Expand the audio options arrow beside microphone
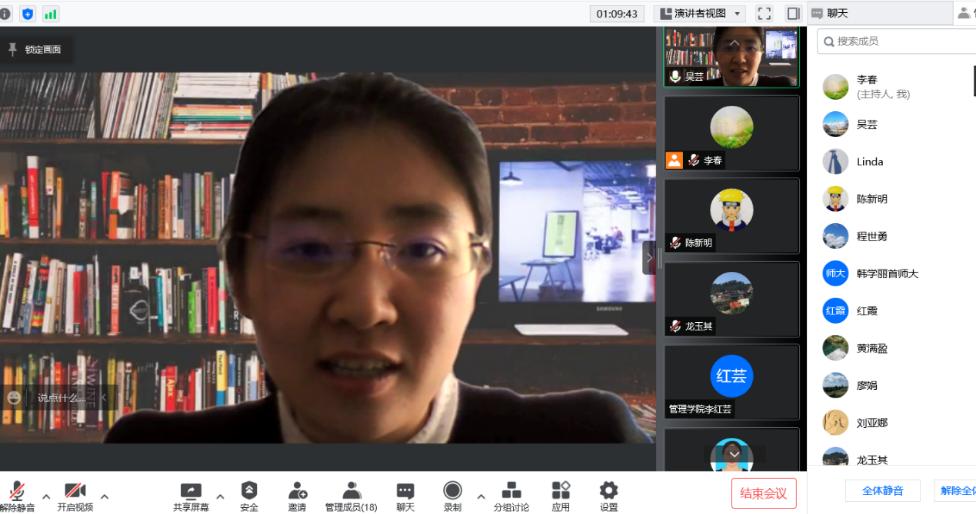 [46, 496]
